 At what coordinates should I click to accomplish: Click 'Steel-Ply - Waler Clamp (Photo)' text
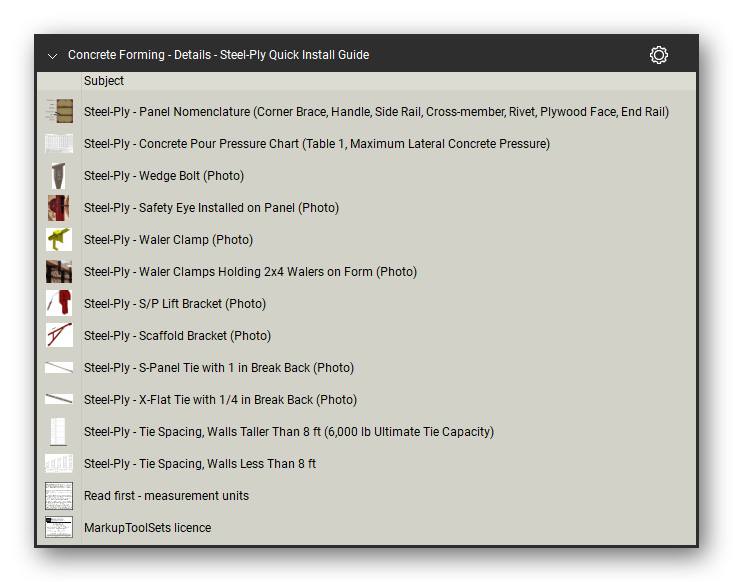(169, 240)
